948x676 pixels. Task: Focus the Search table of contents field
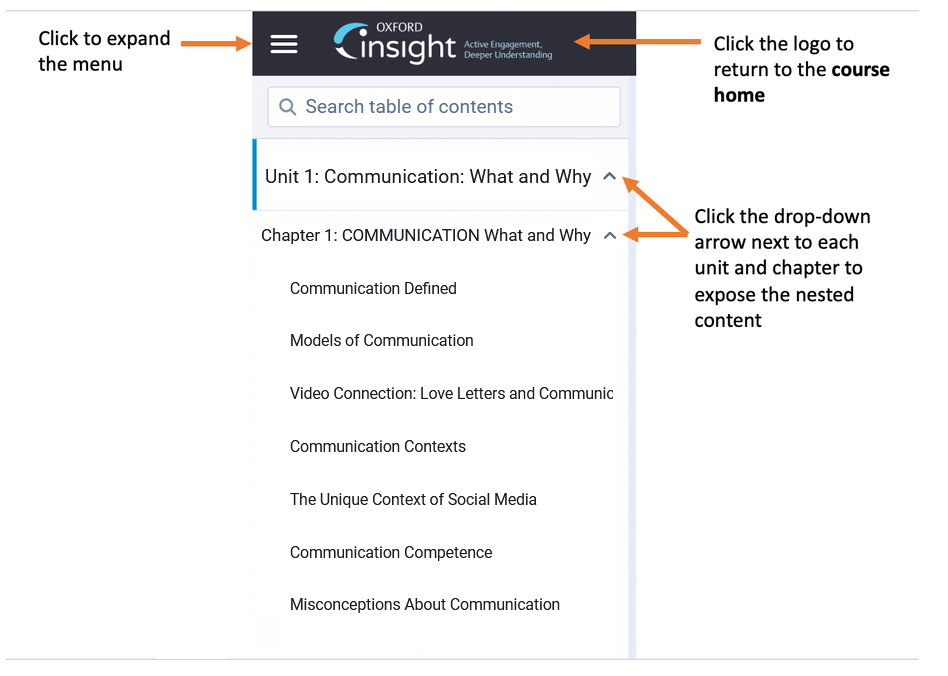click(444, 107)
